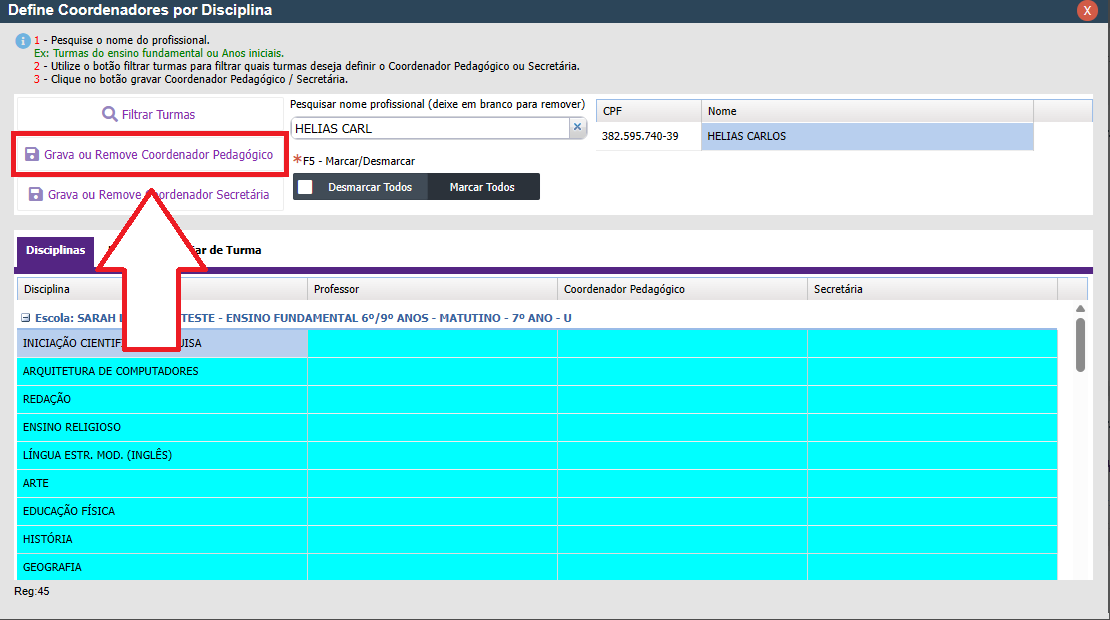Click the Pesquisar nome profissional input field

point(430,128)
